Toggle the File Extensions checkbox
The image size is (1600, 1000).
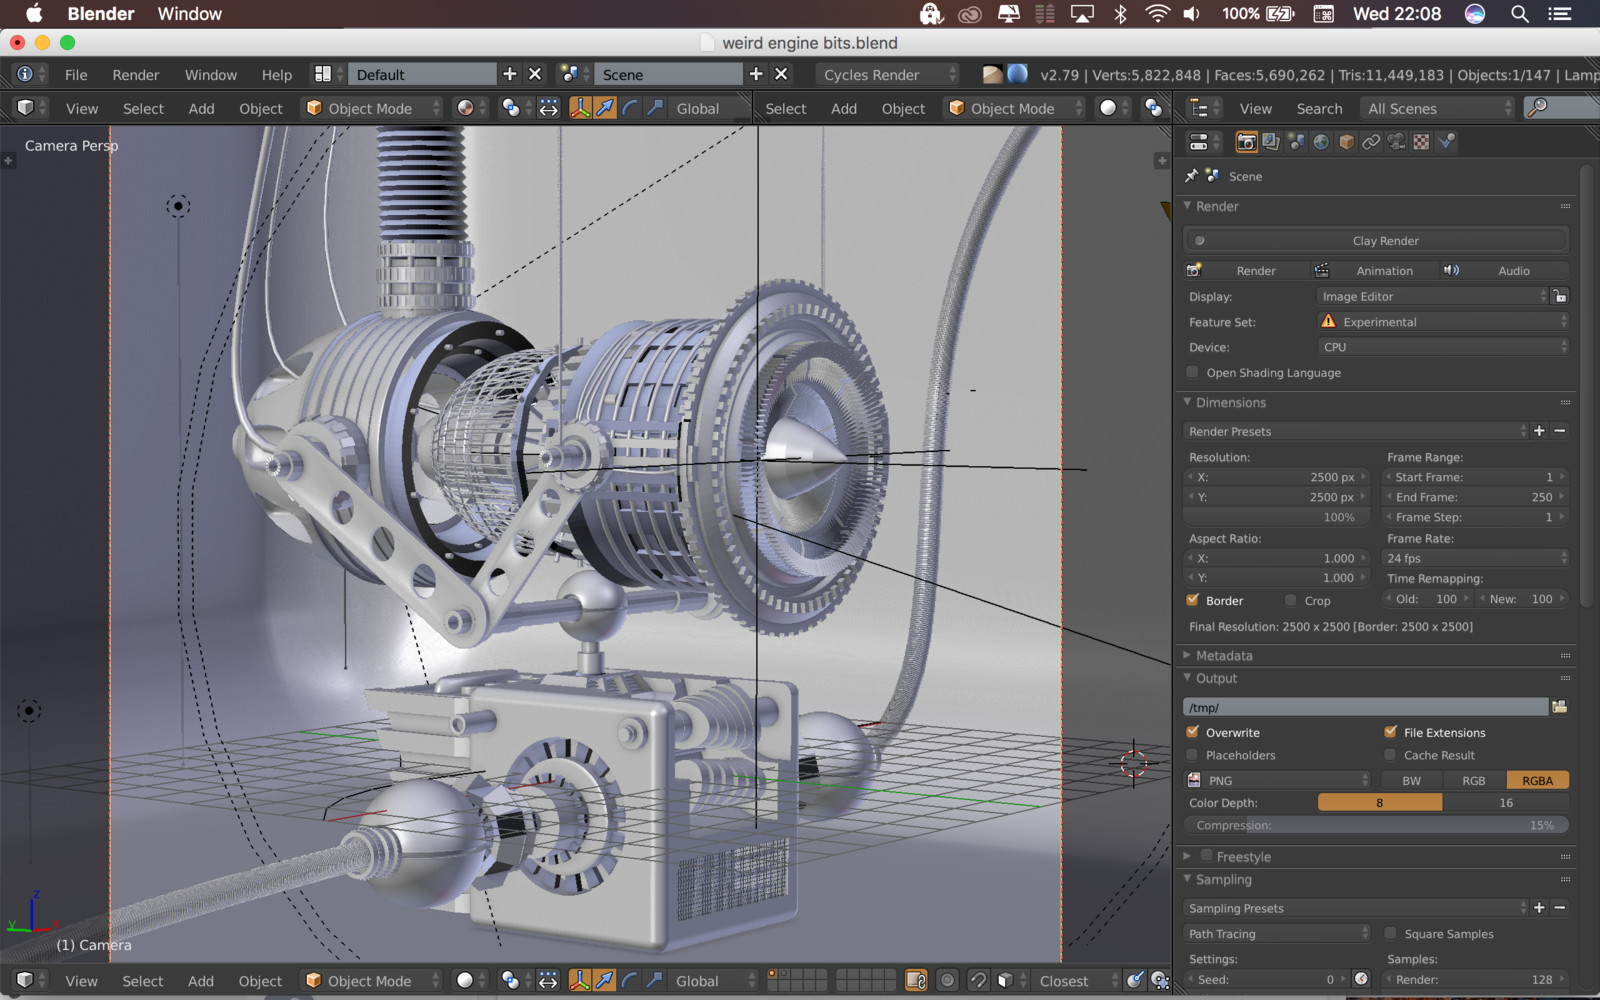(1390, 732)
